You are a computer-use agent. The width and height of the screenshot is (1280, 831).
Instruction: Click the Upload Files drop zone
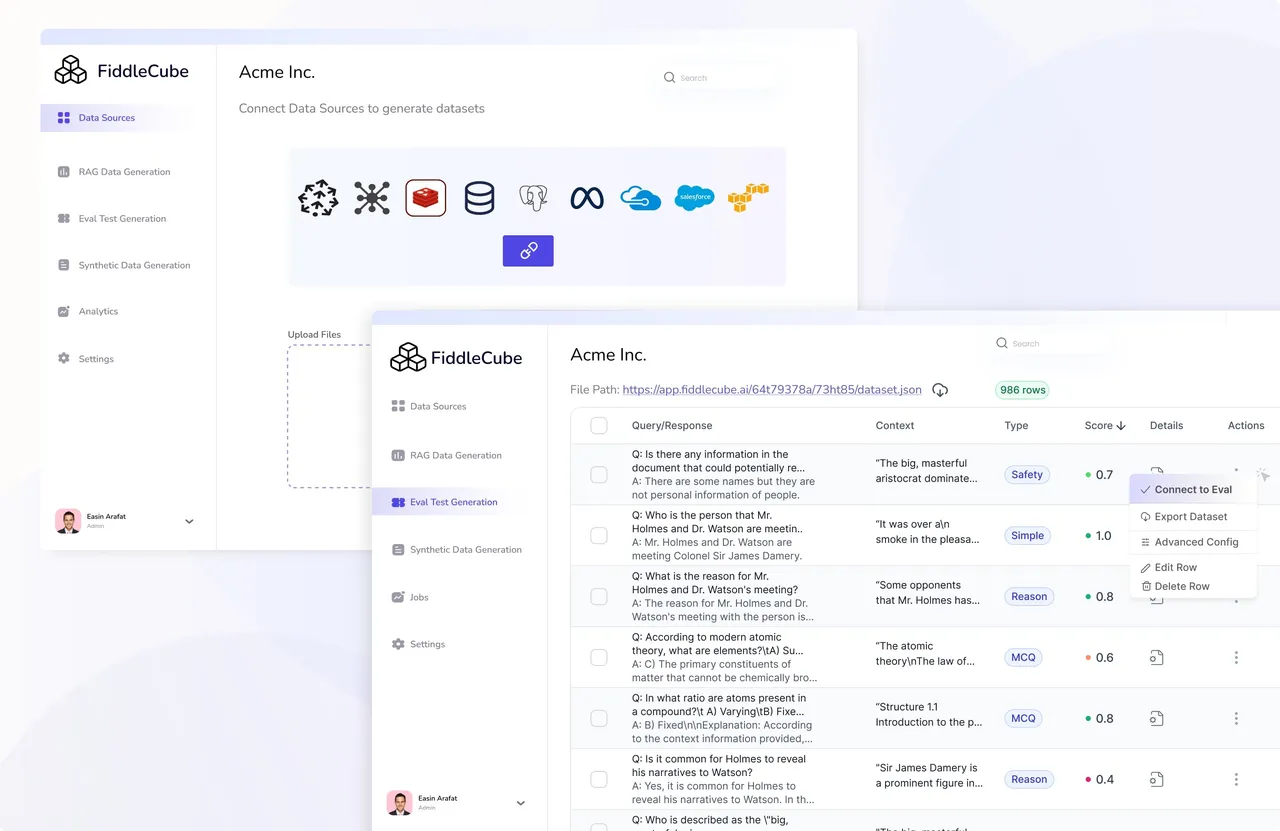click(x=330, y=416)
